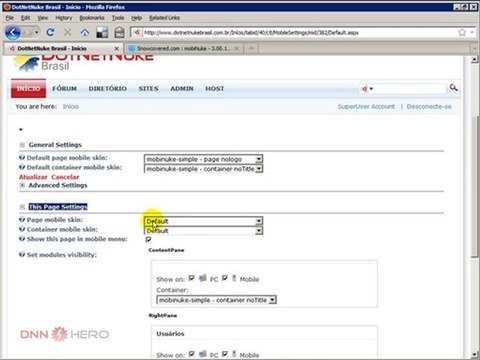Open the new tab button in tab strip

coord(252,48)
